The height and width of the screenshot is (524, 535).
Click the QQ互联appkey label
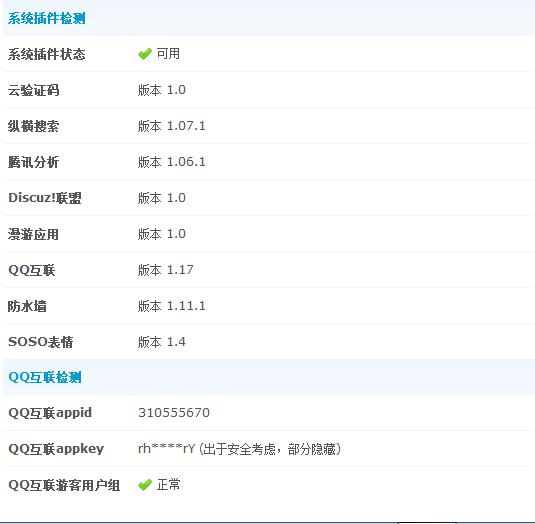(x=56, y=449)
